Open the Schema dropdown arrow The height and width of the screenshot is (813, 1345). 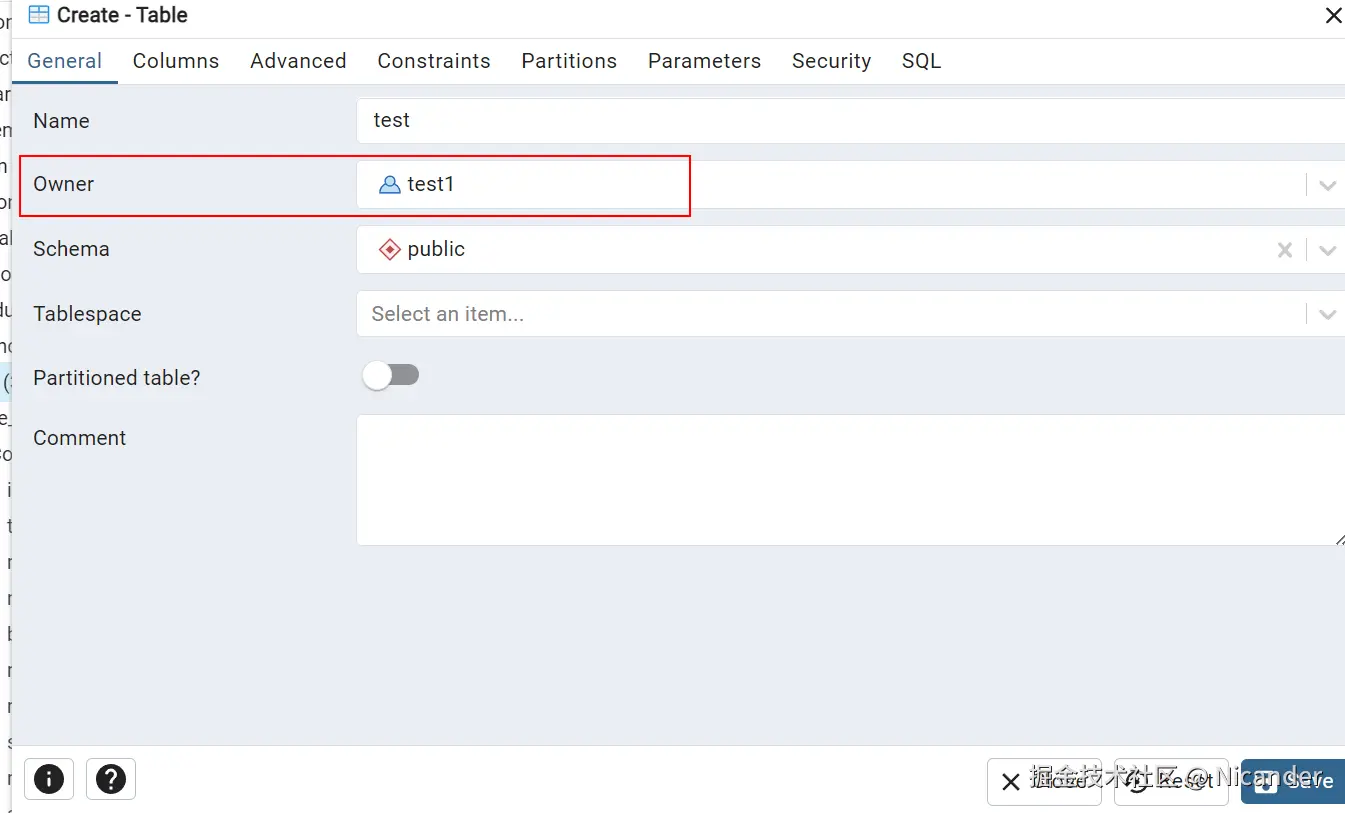(1327, 250)
